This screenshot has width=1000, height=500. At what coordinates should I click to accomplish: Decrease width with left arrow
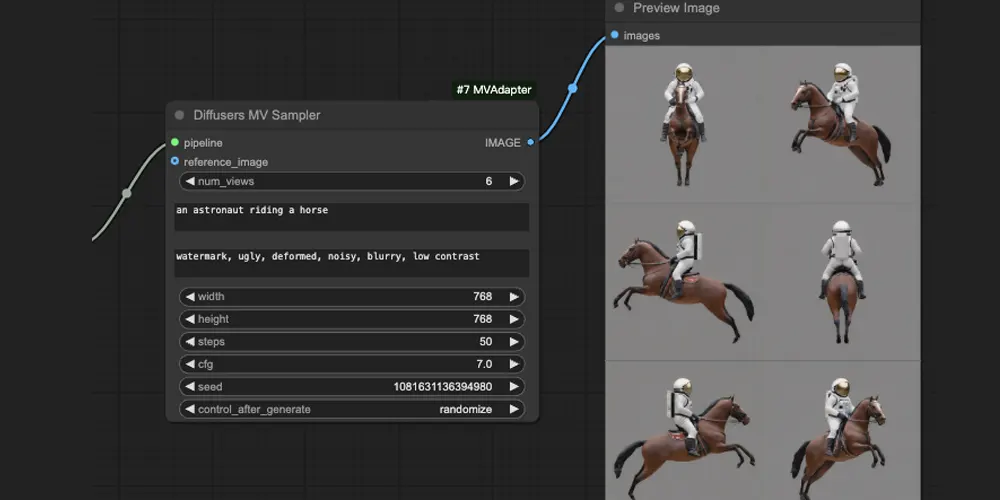pyautogui.click(x=189, y=297)
